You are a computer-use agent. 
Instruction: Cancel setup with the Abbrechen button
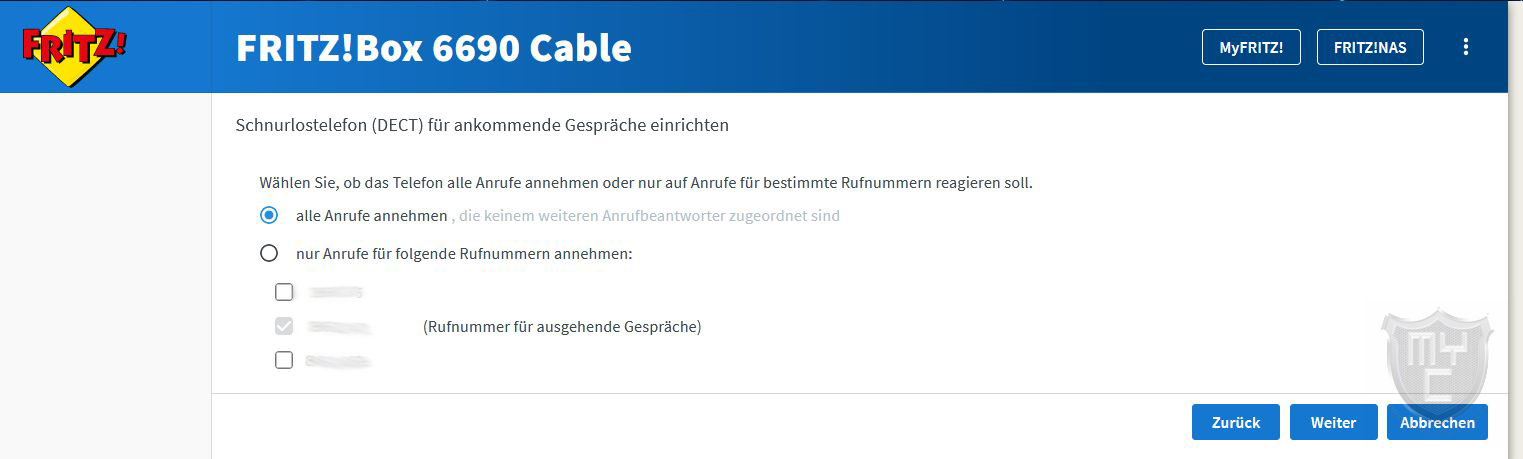[1437, 422]
